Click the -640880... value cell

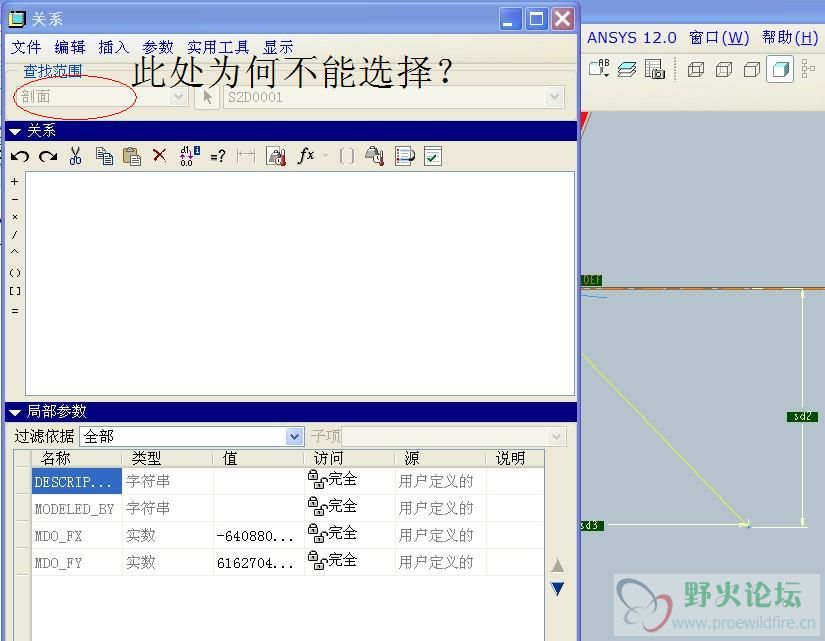pyautogui.click(x=258, y=536)
